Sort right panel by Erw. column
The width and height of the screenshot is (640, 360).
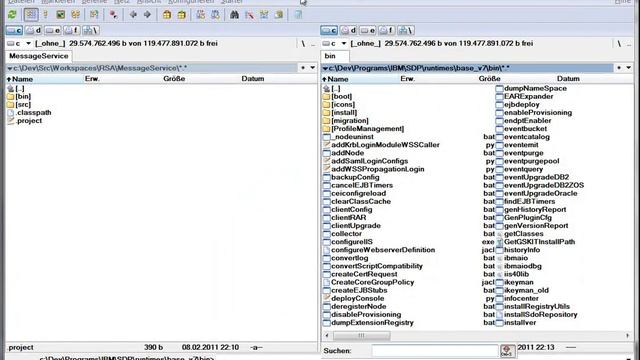point(407,79)
